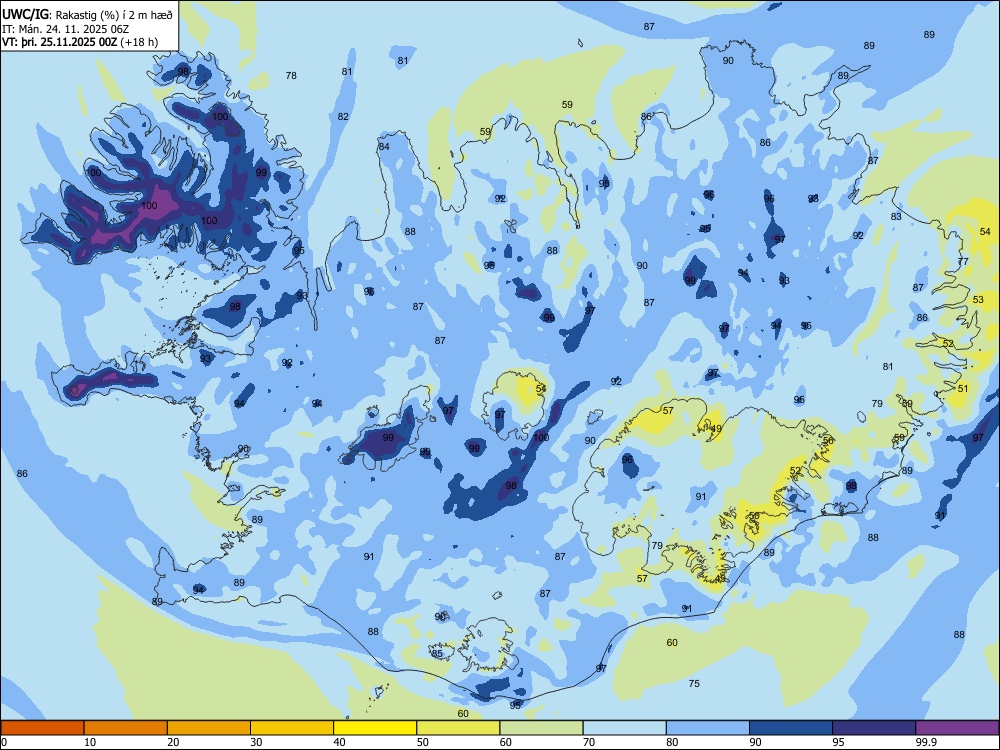Click the 0–10 dark orange legend swatch

pos(42,728)
